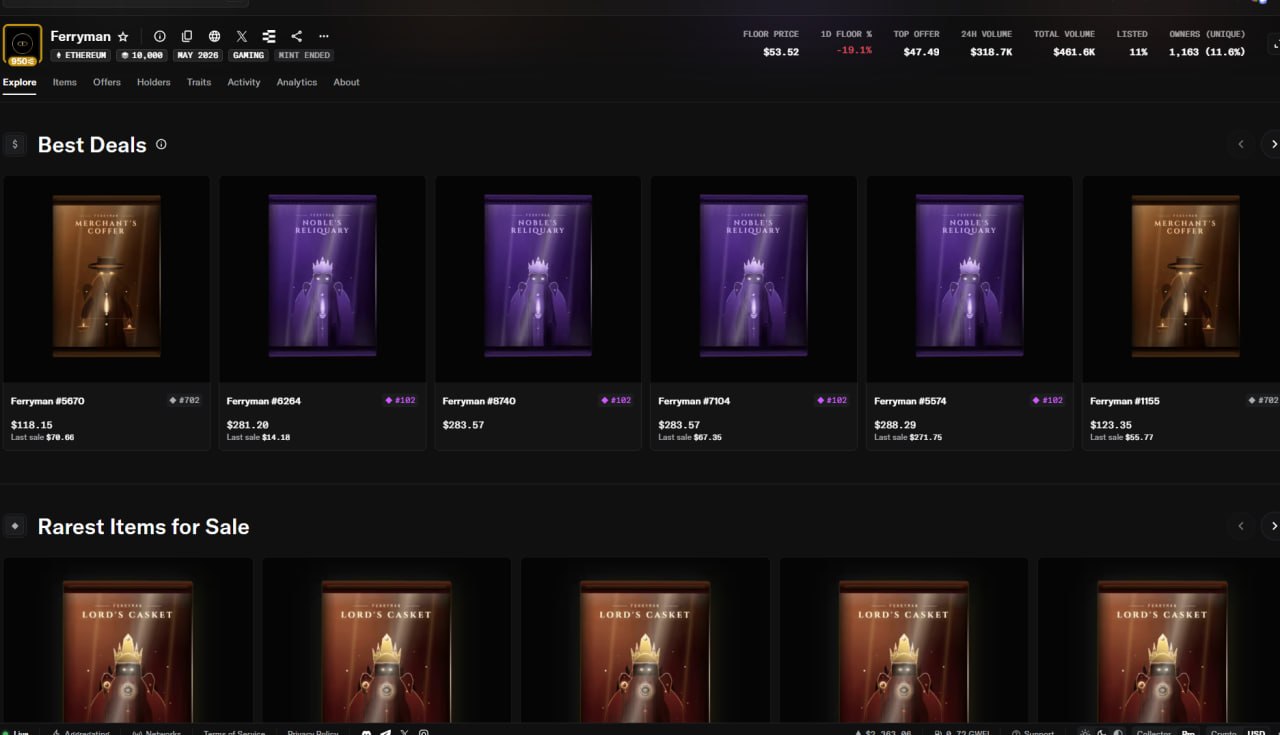Open the collection website globe icon

coord(214,36)
